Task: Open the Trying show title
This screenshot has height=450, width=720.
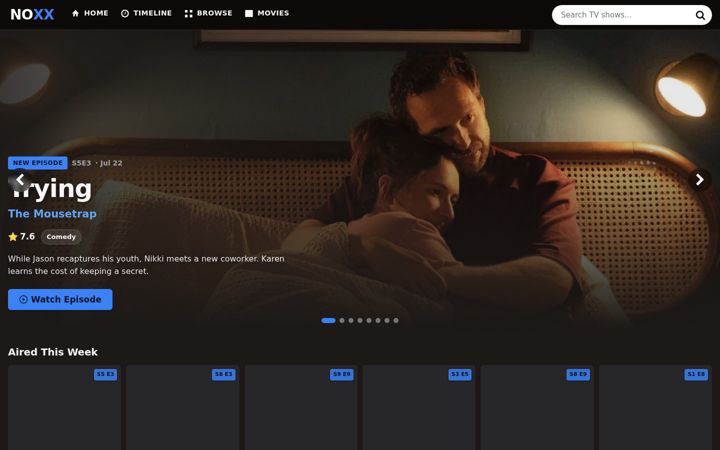Action: tap(51, 188)
